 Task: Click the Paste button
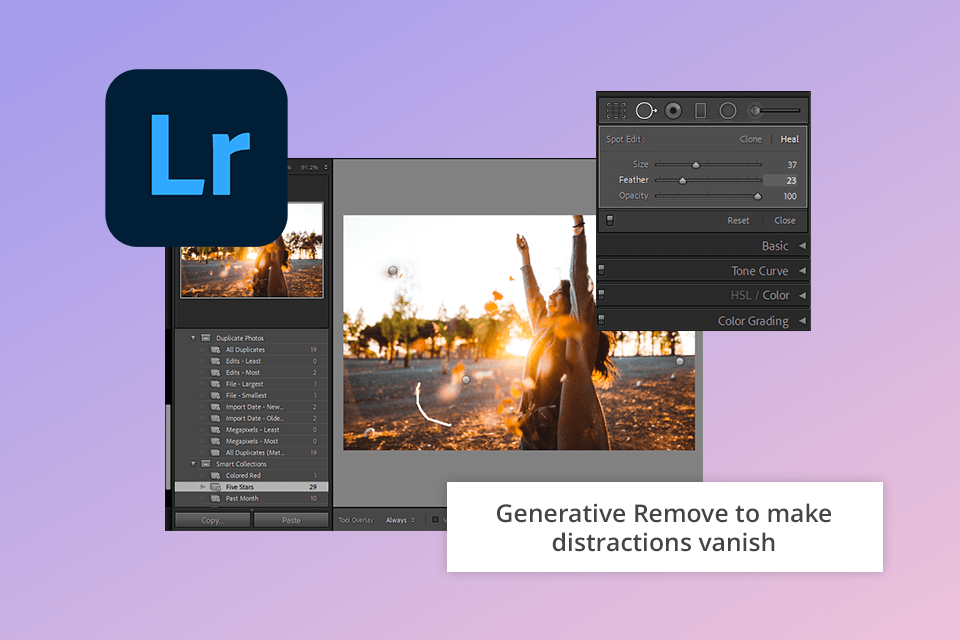pos(291,520)
